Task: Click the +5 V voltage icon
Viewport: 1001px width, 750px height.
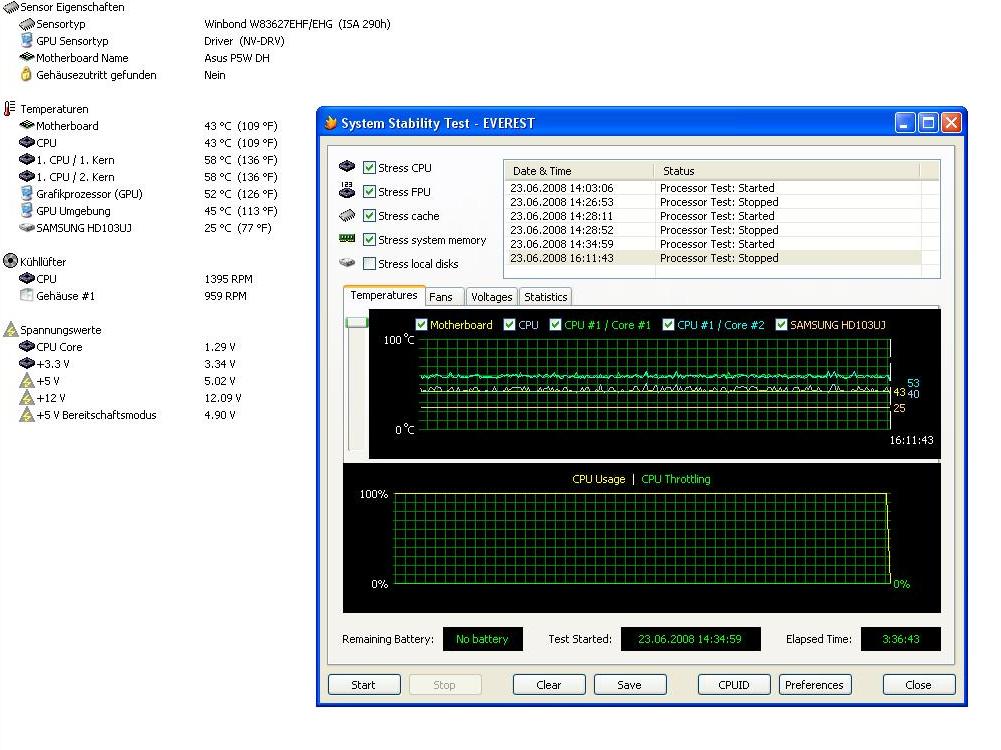Action: coord(27,380)
